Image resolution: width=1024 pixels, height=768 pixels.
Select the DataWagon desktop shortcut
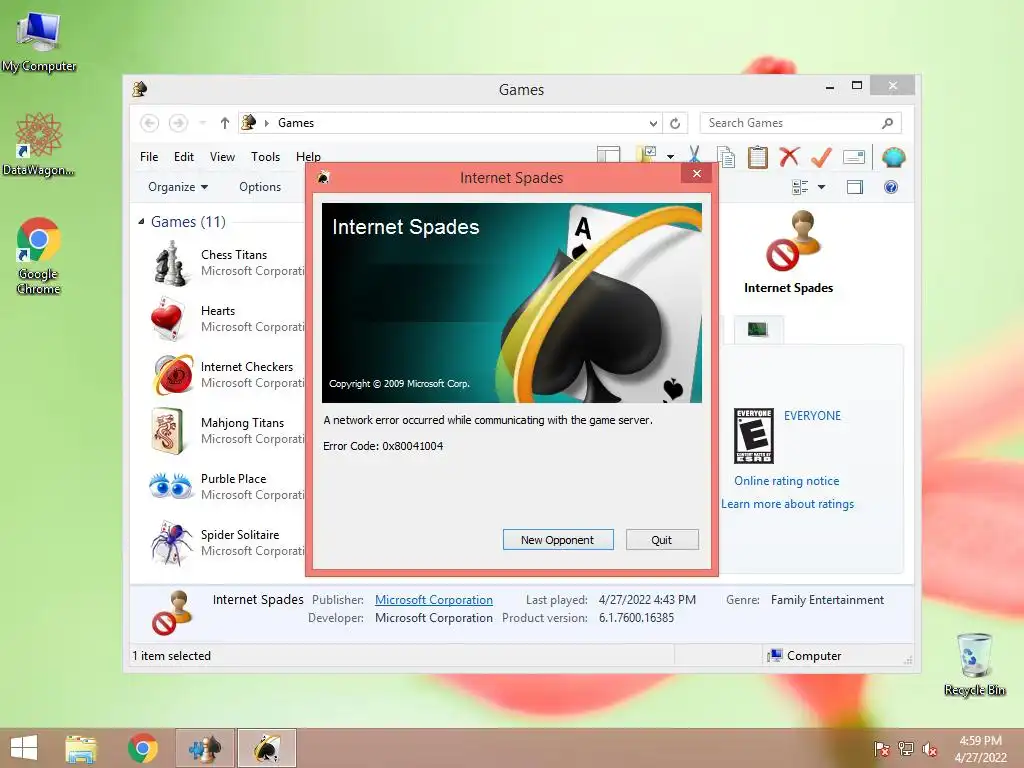[39, 144]
